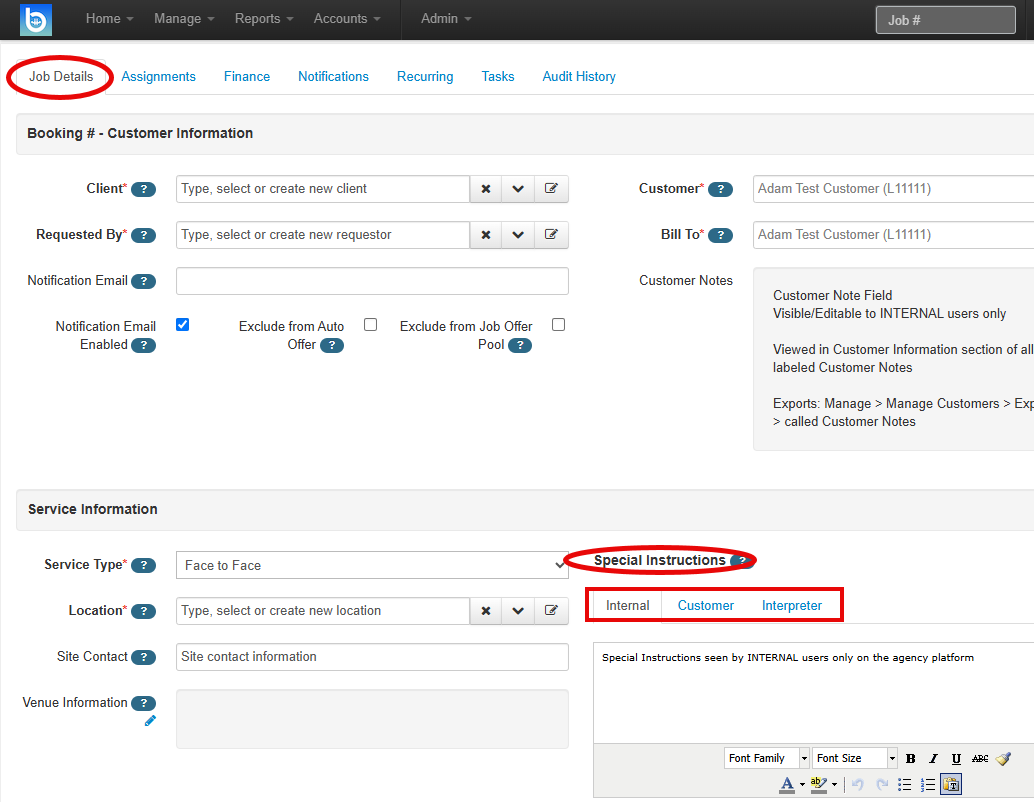1034x802 pixels.
Task: Click the paste as plain text icon
Action: point(951,784)
